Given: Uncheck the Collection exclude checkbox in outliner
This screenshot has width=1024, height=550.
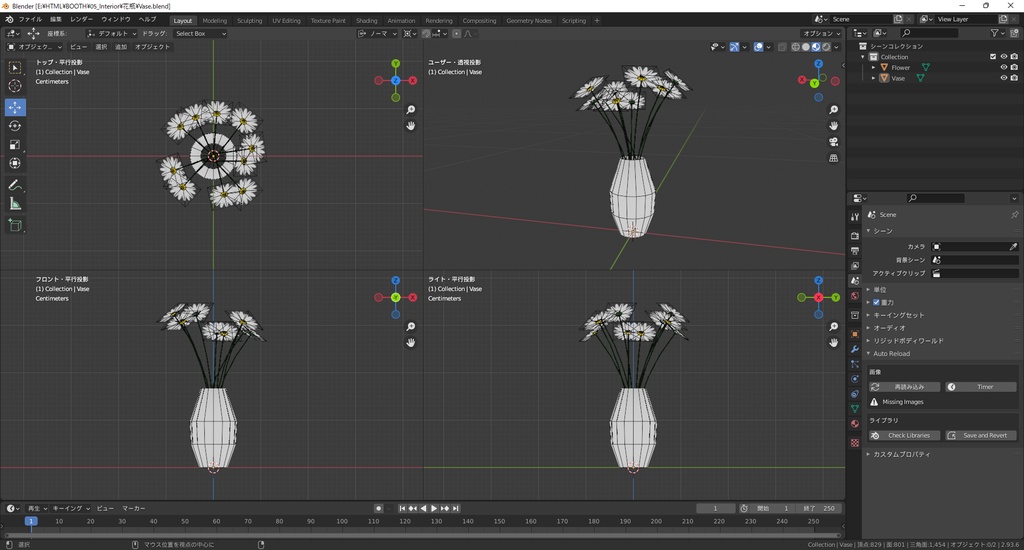Looking at the screenshot, I should 993,57.
